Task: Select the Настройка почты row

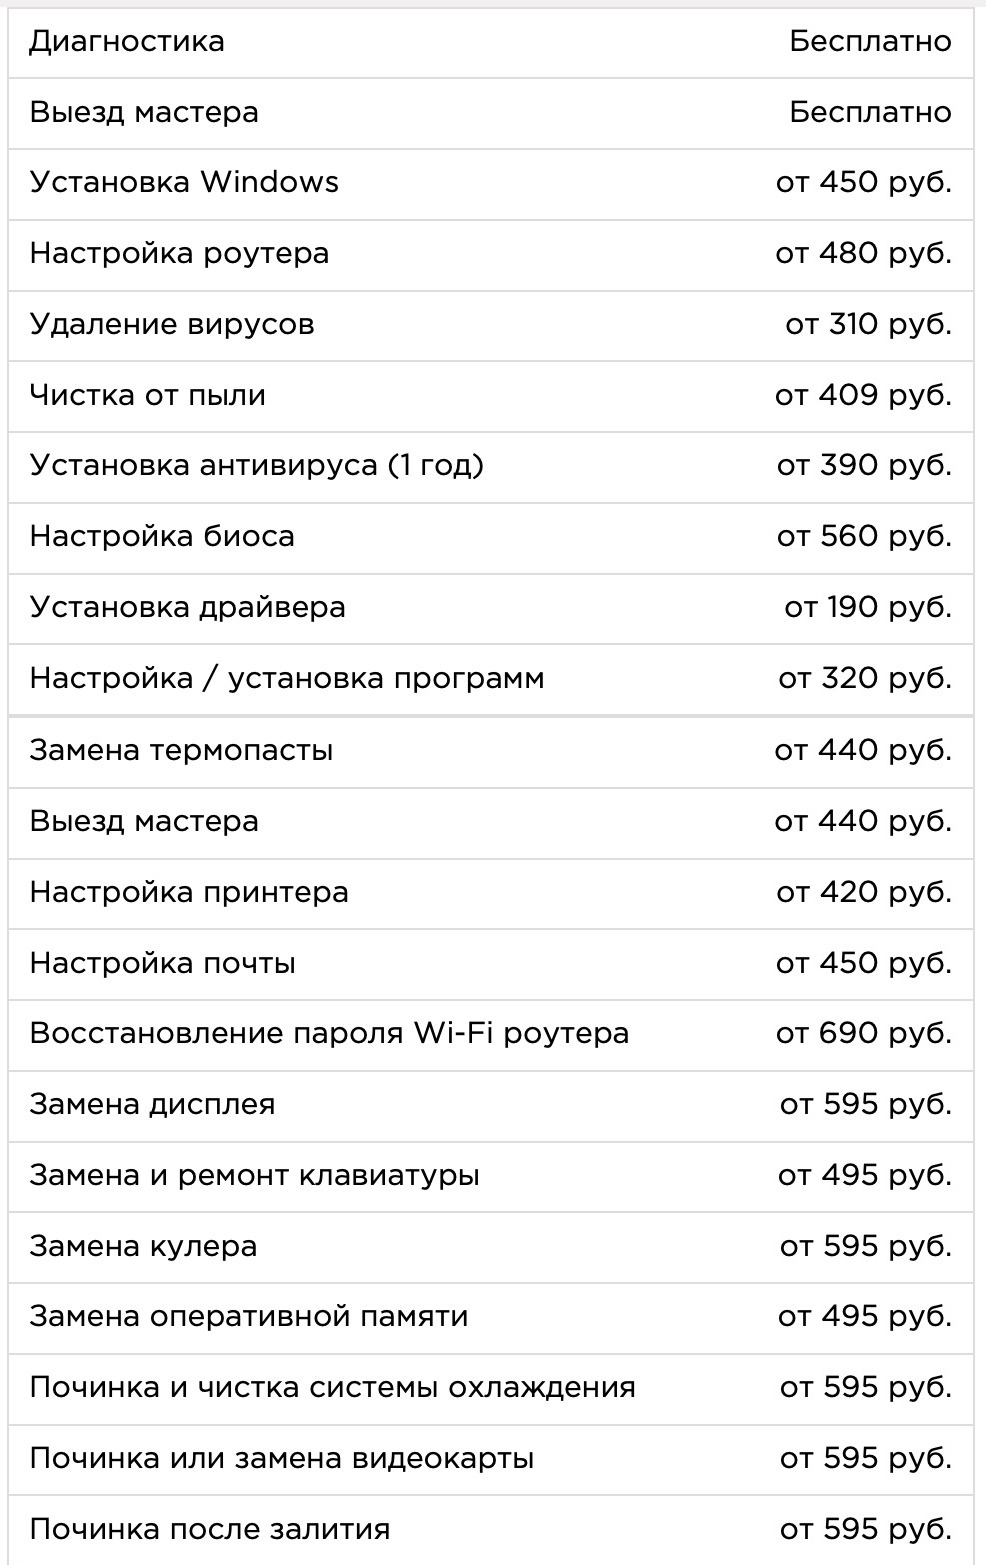Action: [163, 964]
